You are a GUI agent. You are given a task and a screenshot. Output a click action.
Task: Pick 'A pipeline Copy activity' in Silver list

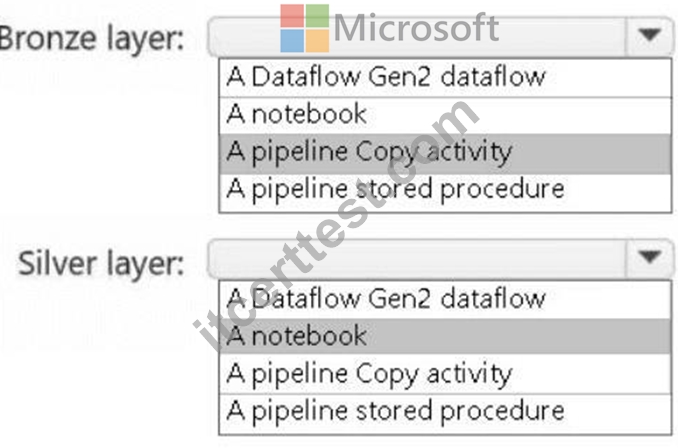(x=445, y=374)
